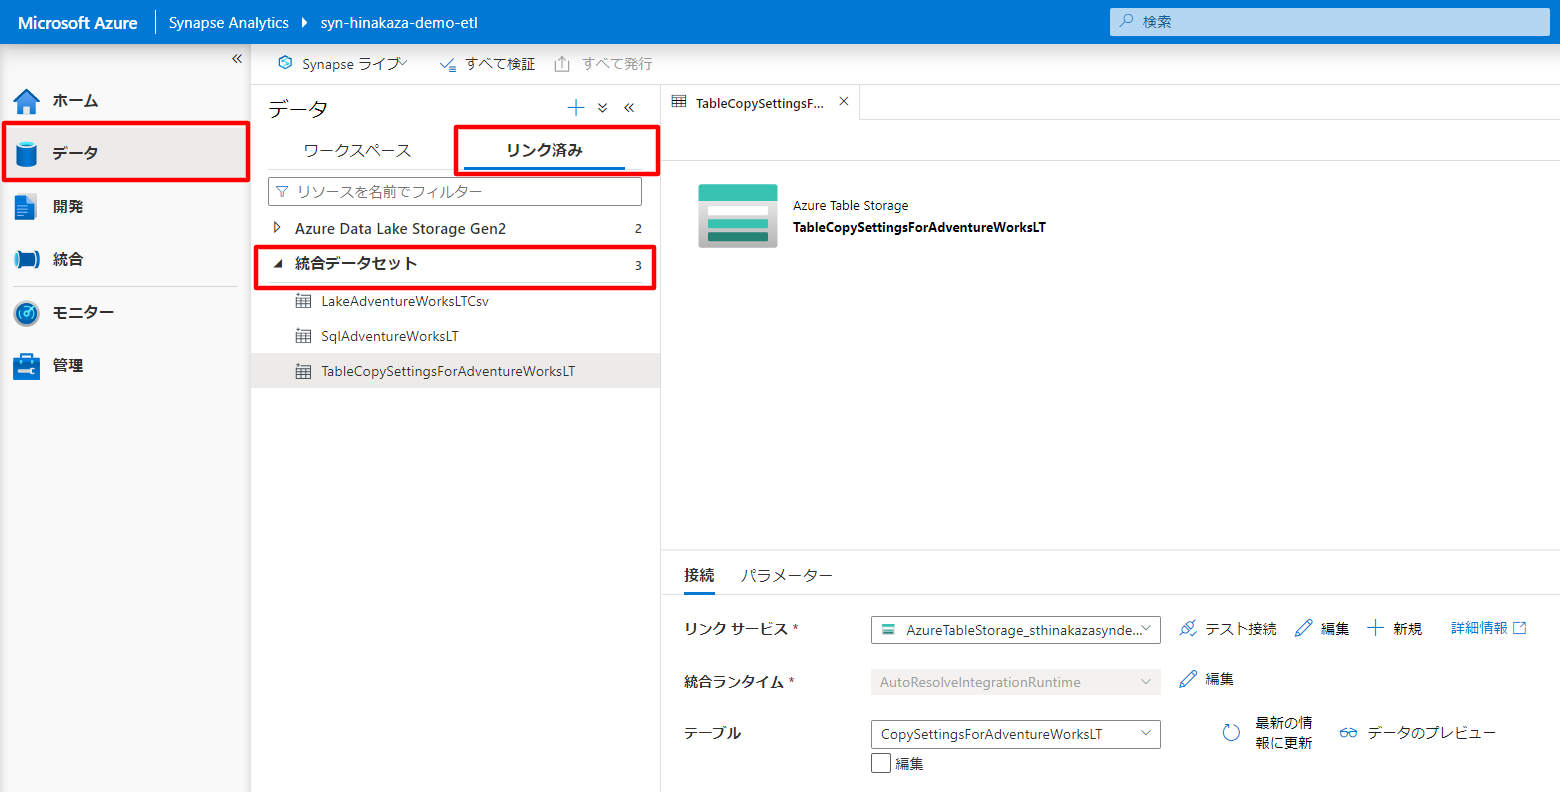Click the ホーム label in navigation

tap(75, 101)
